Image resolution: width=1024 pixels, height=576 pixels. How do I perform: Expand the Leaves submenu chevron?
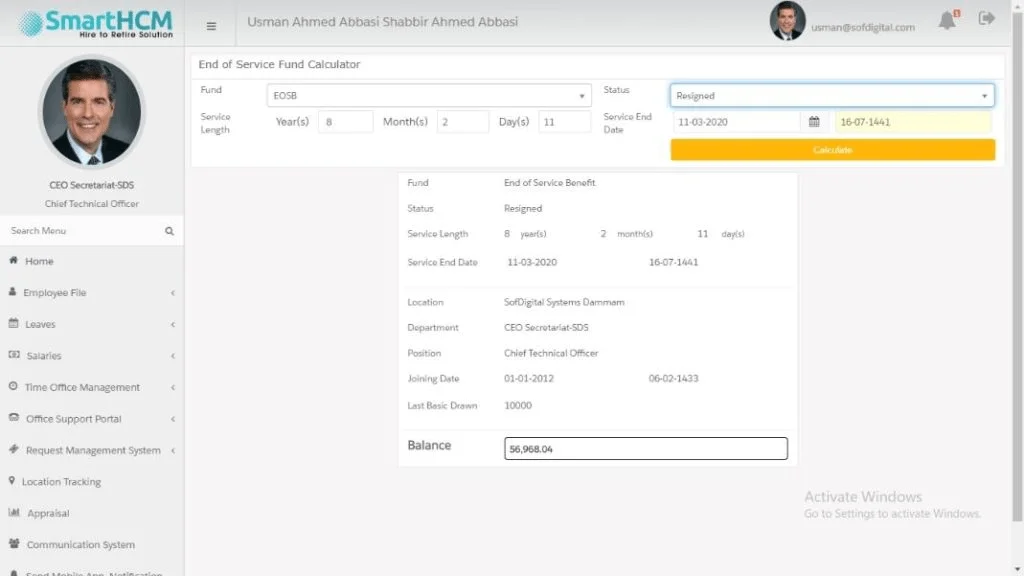point(173,325)
